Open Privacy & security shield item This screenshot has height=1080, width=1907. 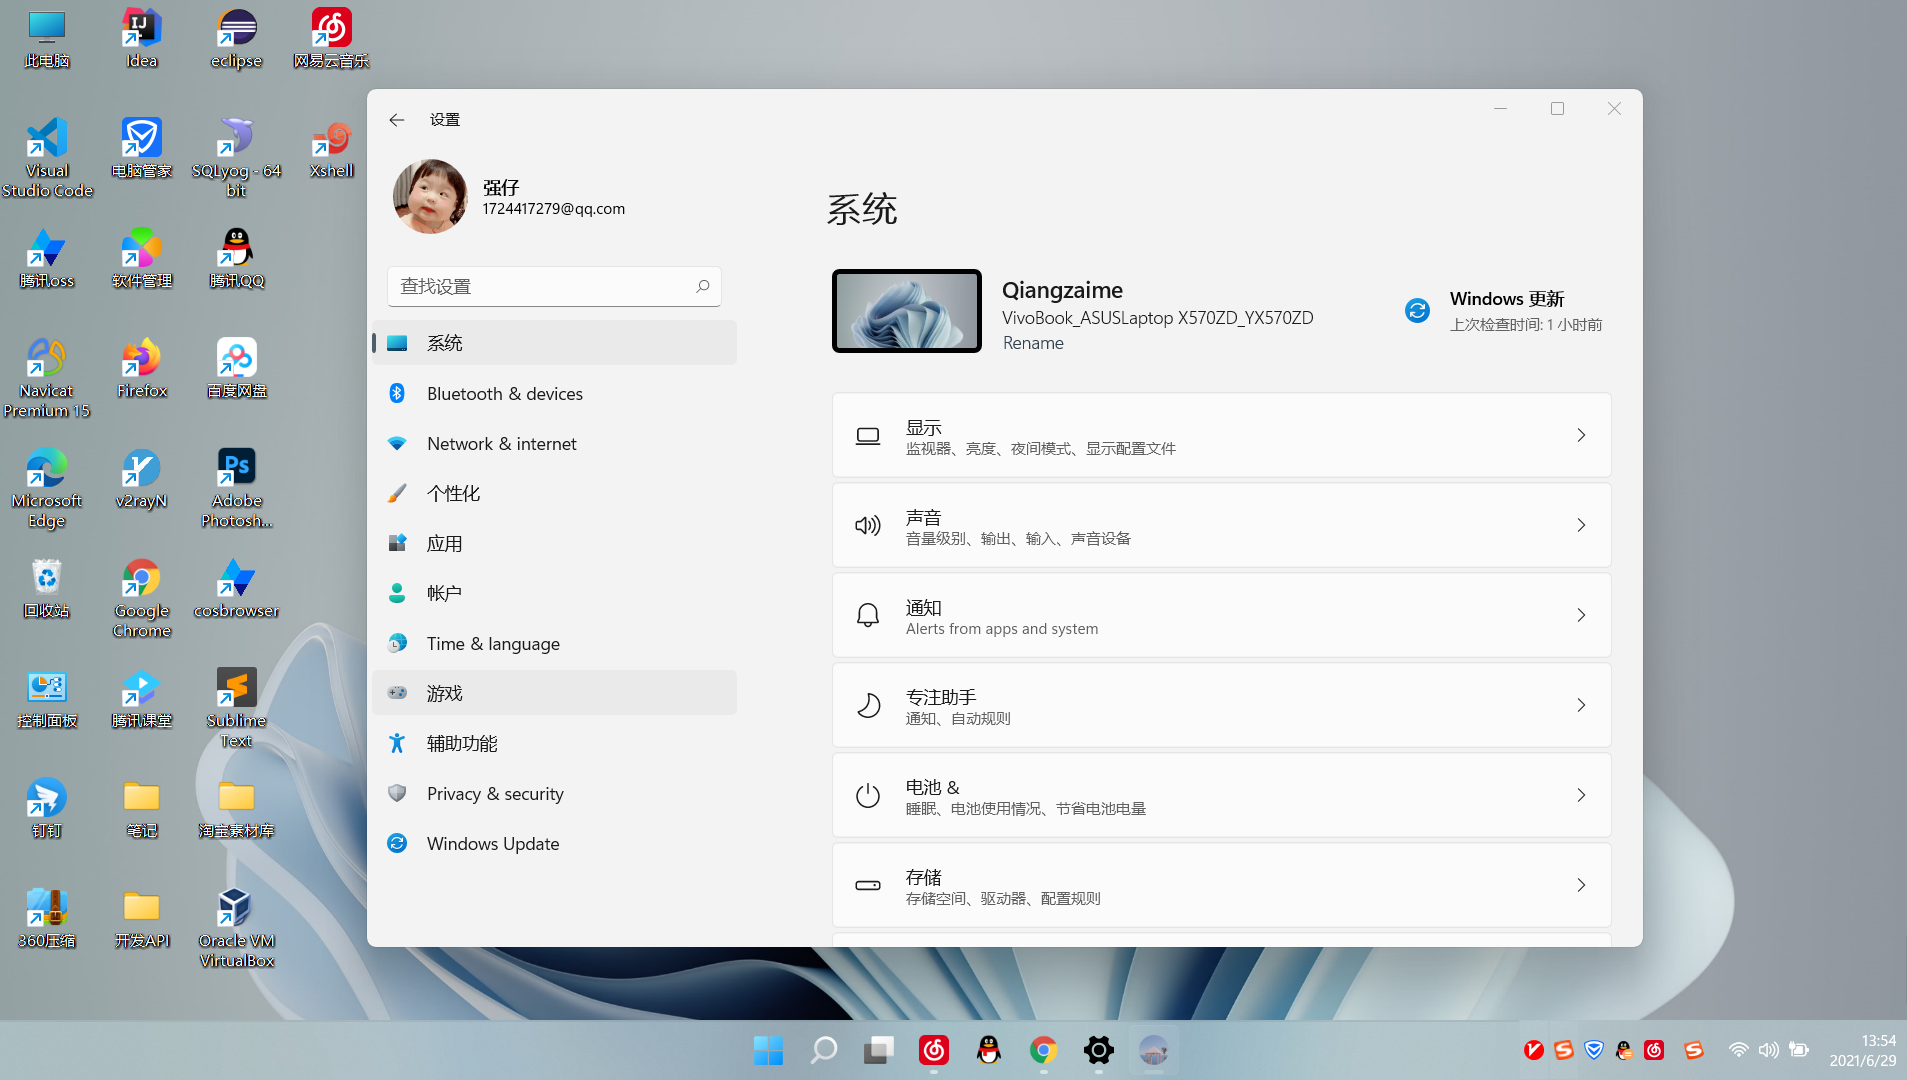pos(495,794)
